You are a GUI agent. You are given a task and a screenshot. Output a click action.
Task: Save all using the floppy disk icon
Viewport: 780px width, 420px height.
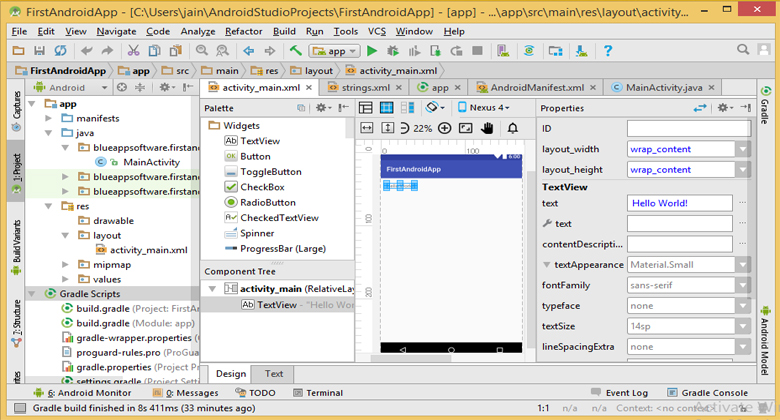(39, 51)
